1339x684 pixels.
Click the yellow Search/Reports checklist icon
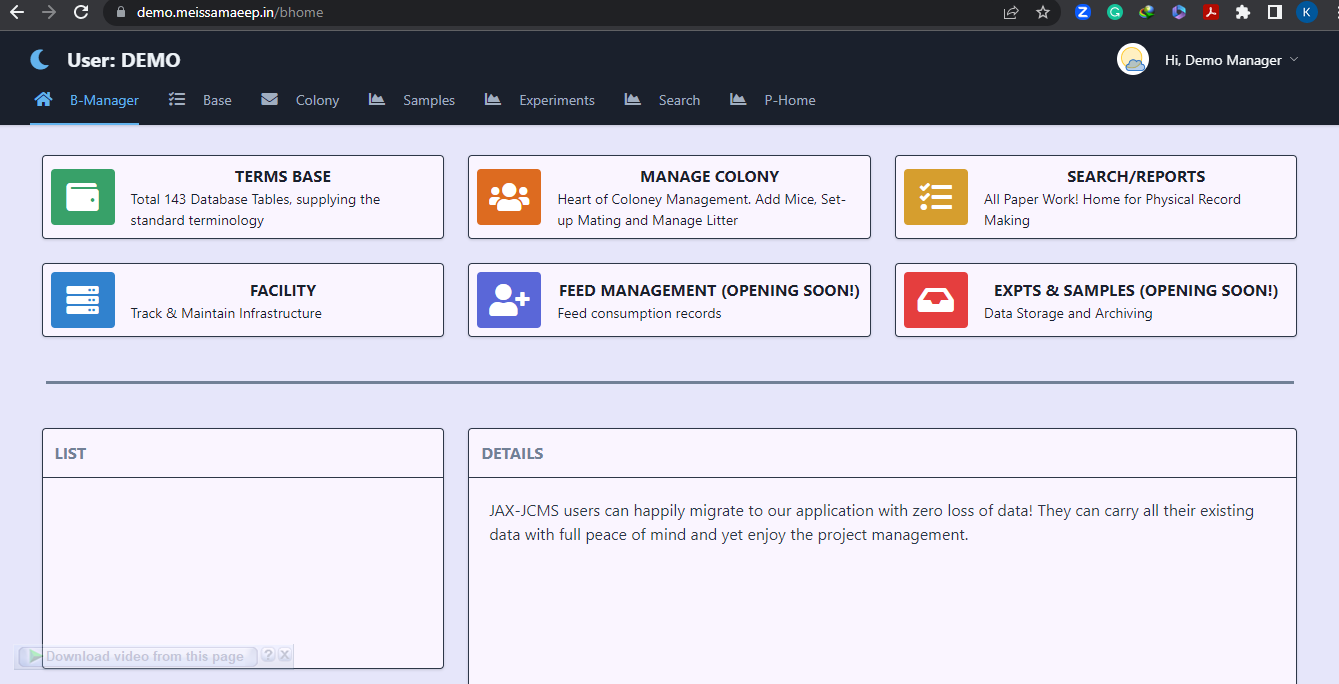936,197
